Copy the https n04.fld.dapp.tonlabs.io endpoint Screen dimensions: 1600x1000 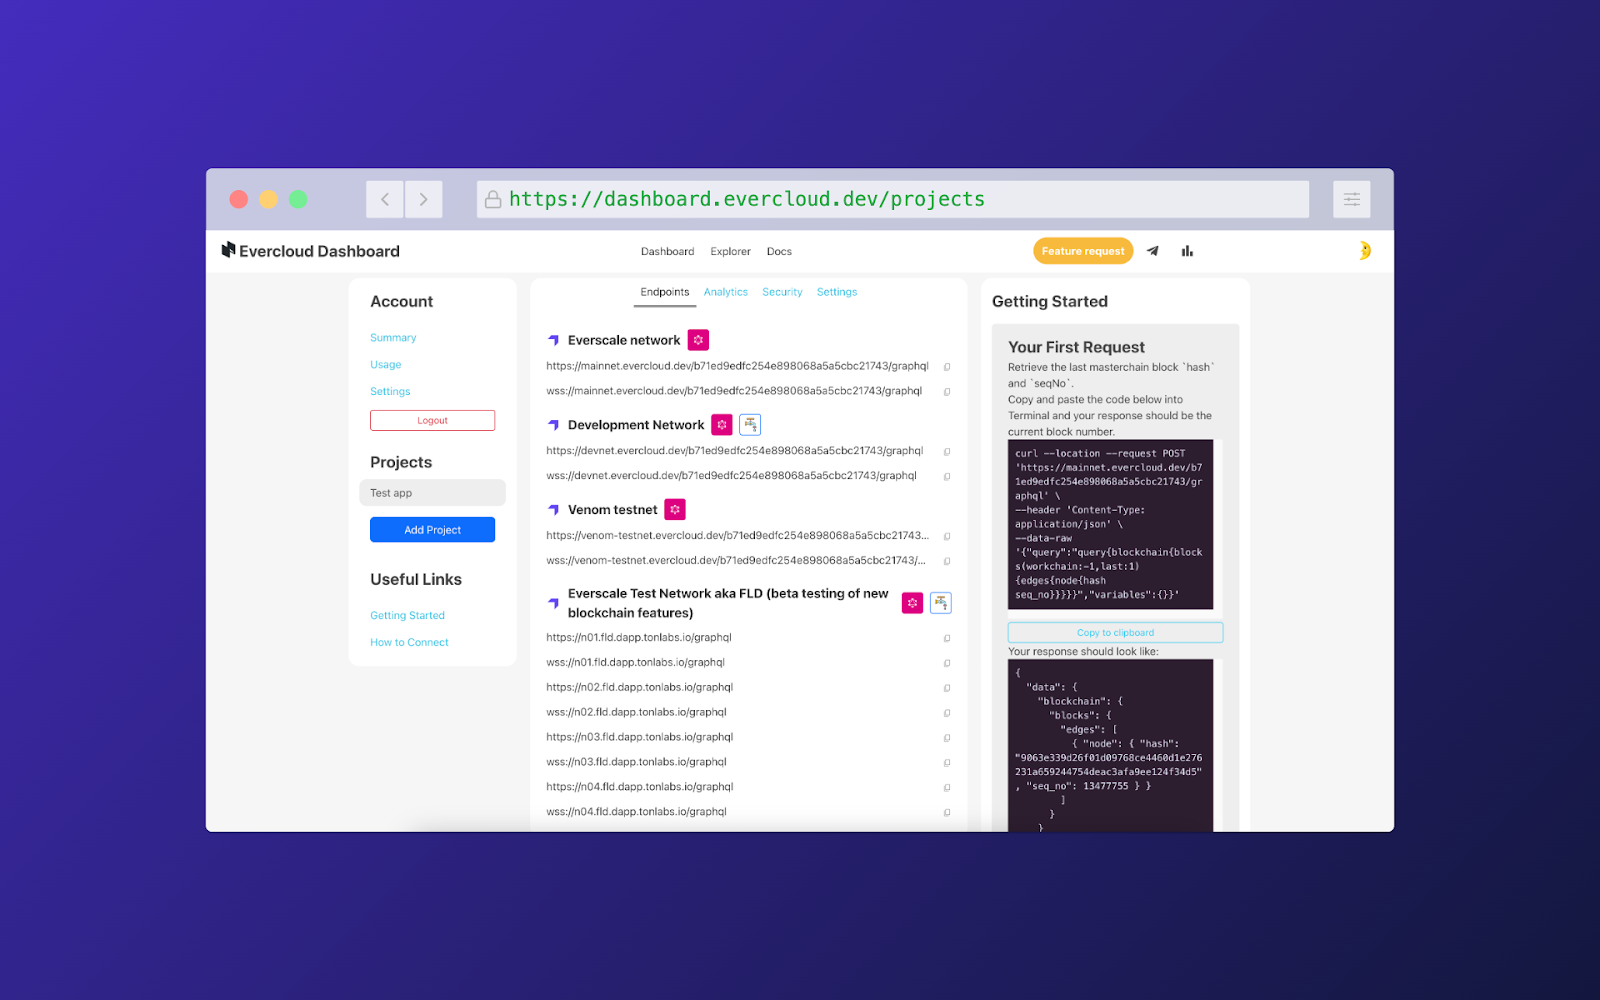pos(947,788)
